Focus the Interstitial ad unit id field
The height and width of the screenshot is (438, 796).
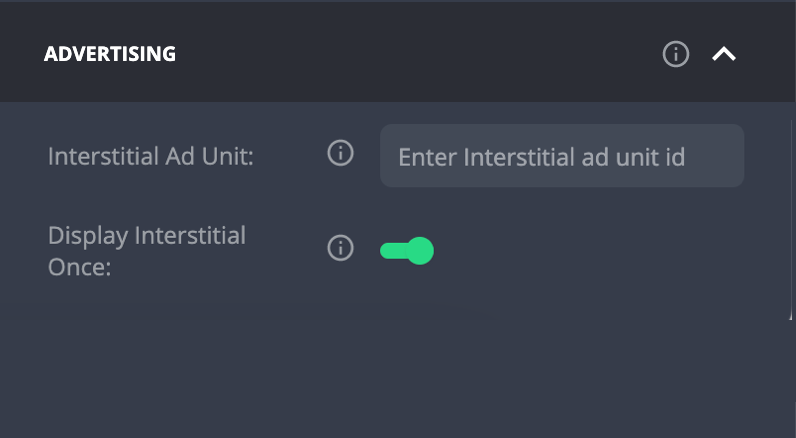pyautogui.click(x=562, y=156)
